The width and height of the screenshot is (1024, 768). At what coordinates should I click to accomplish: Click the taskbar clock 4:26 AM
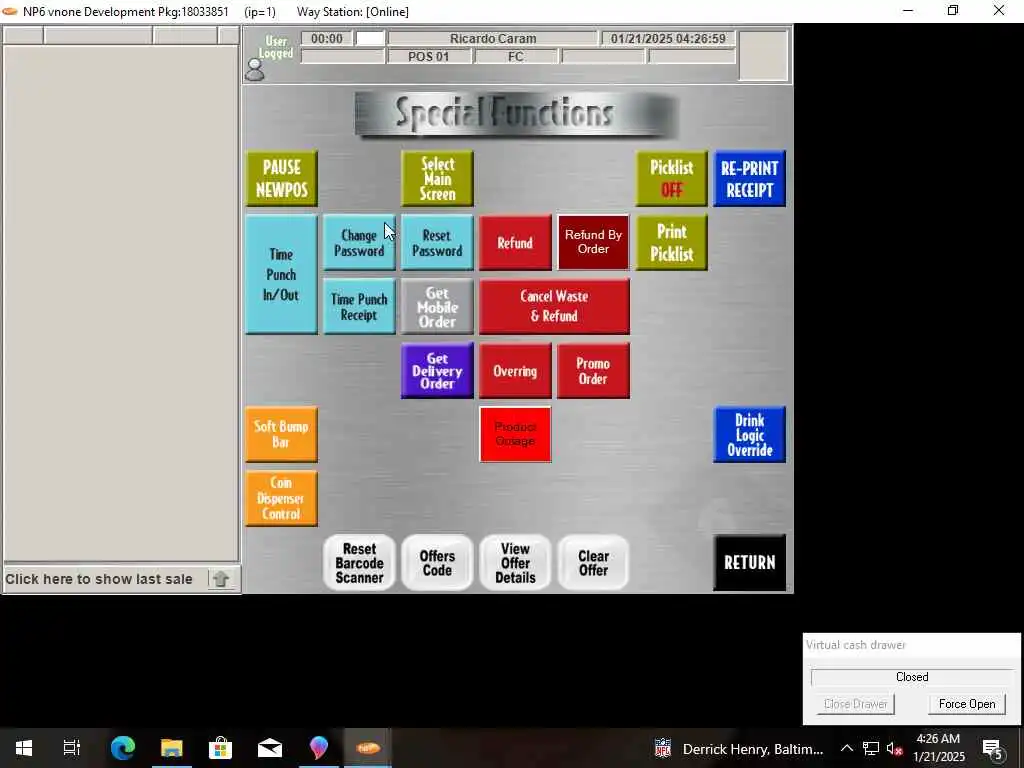point(938,748)
